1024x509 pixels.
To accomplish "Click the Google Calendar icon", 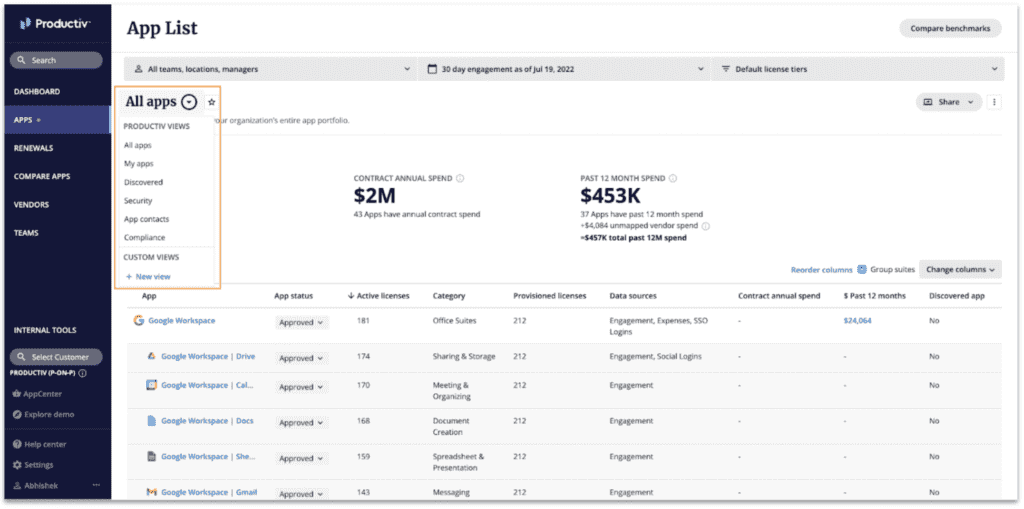I will coord(151,385).
